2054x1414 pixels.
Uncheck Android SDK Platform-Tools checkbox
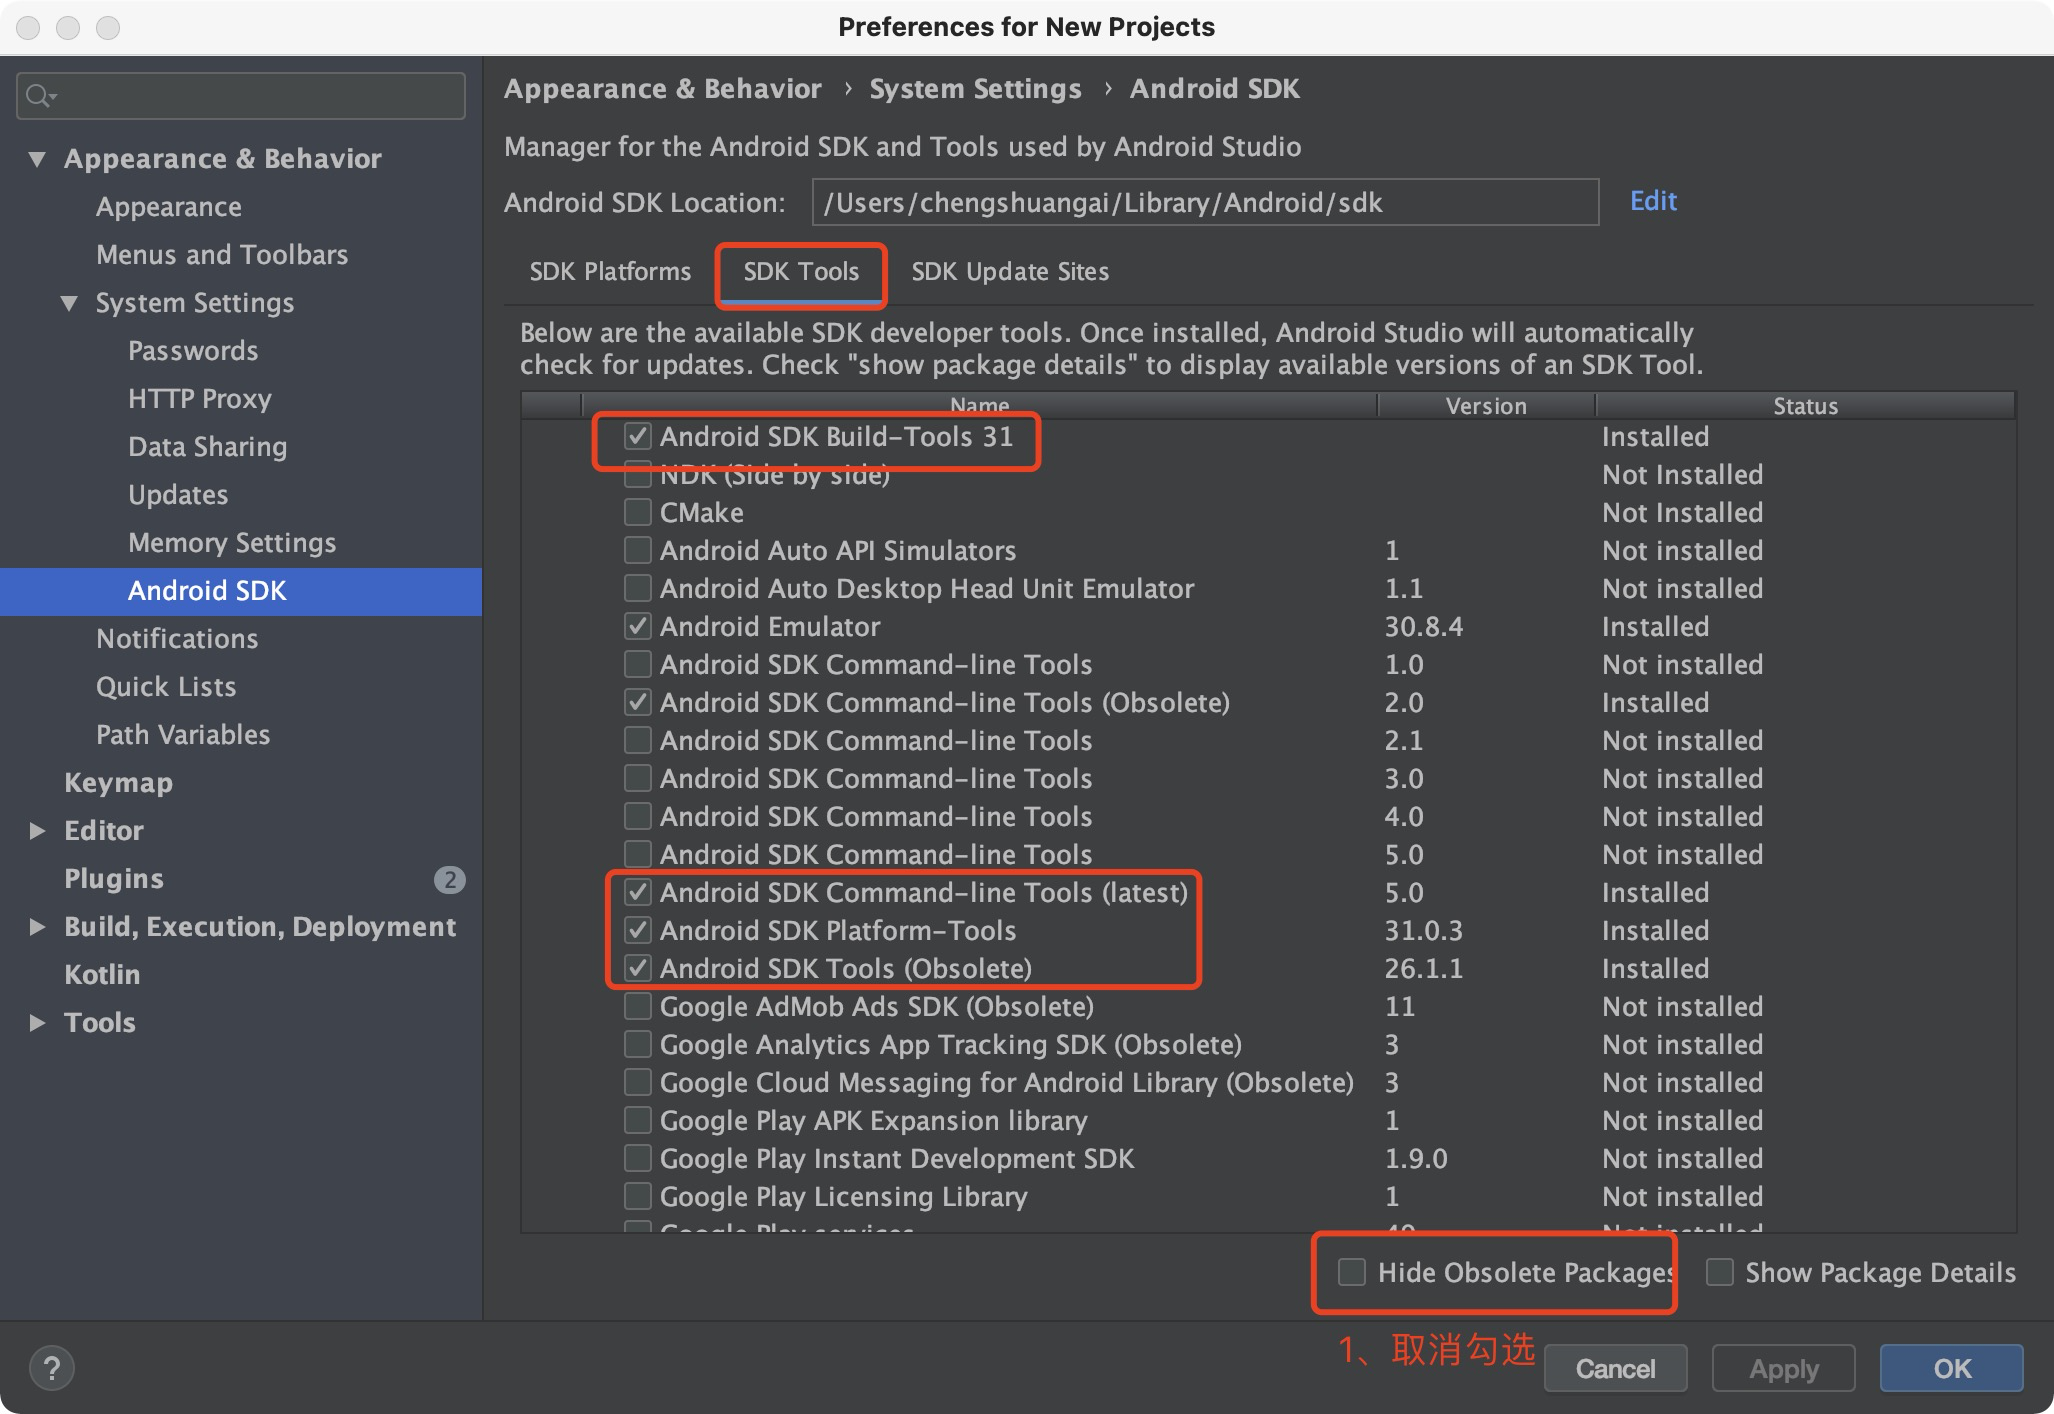(638, 930)
